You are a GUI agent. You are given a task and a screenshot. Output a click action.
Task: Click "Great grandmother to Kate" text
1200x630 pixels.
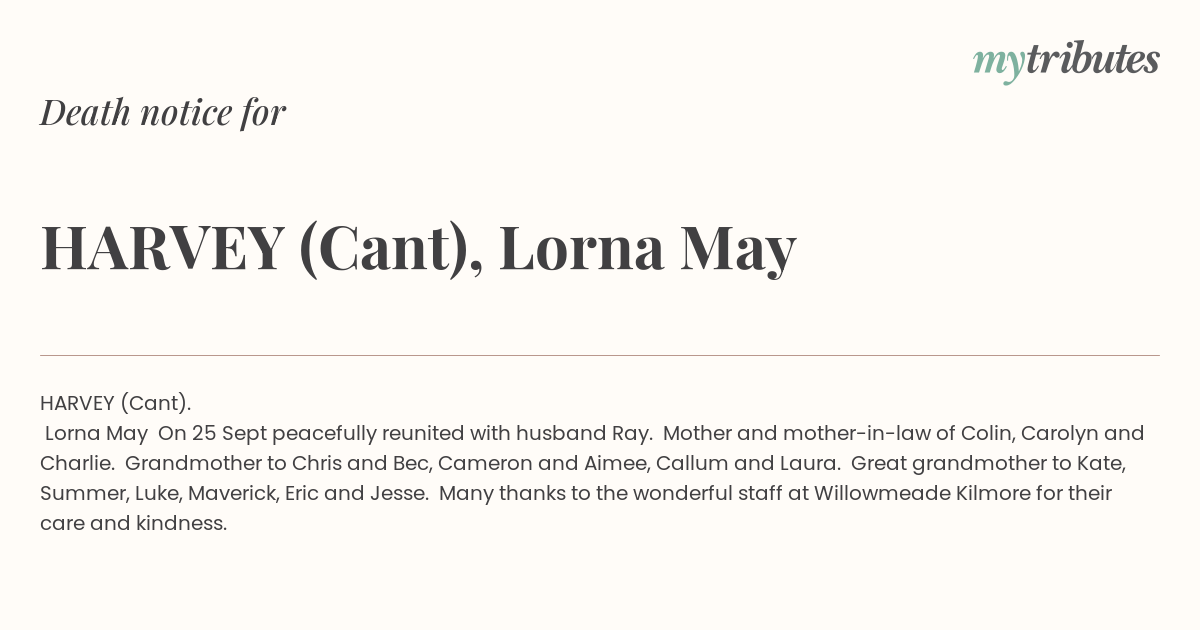point(988,463)
